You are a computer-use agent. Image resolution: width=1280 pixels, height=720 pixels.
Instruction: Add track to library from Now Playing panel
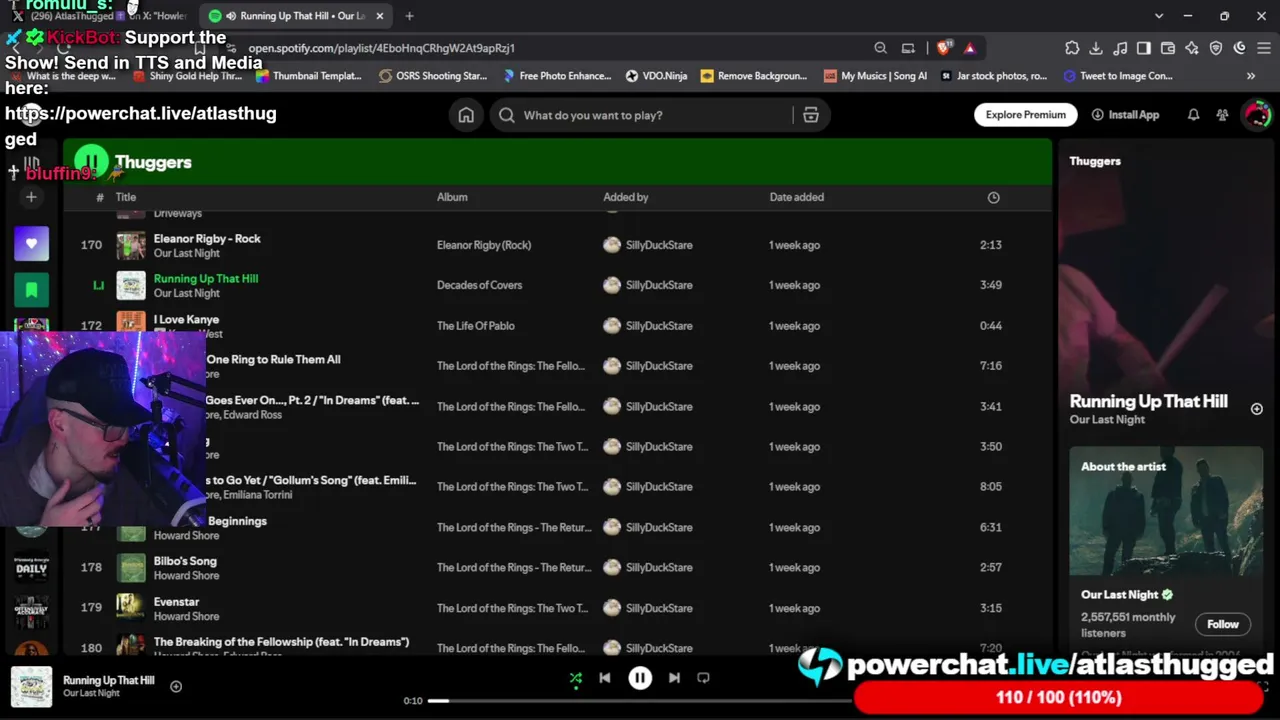point(1257,408)
